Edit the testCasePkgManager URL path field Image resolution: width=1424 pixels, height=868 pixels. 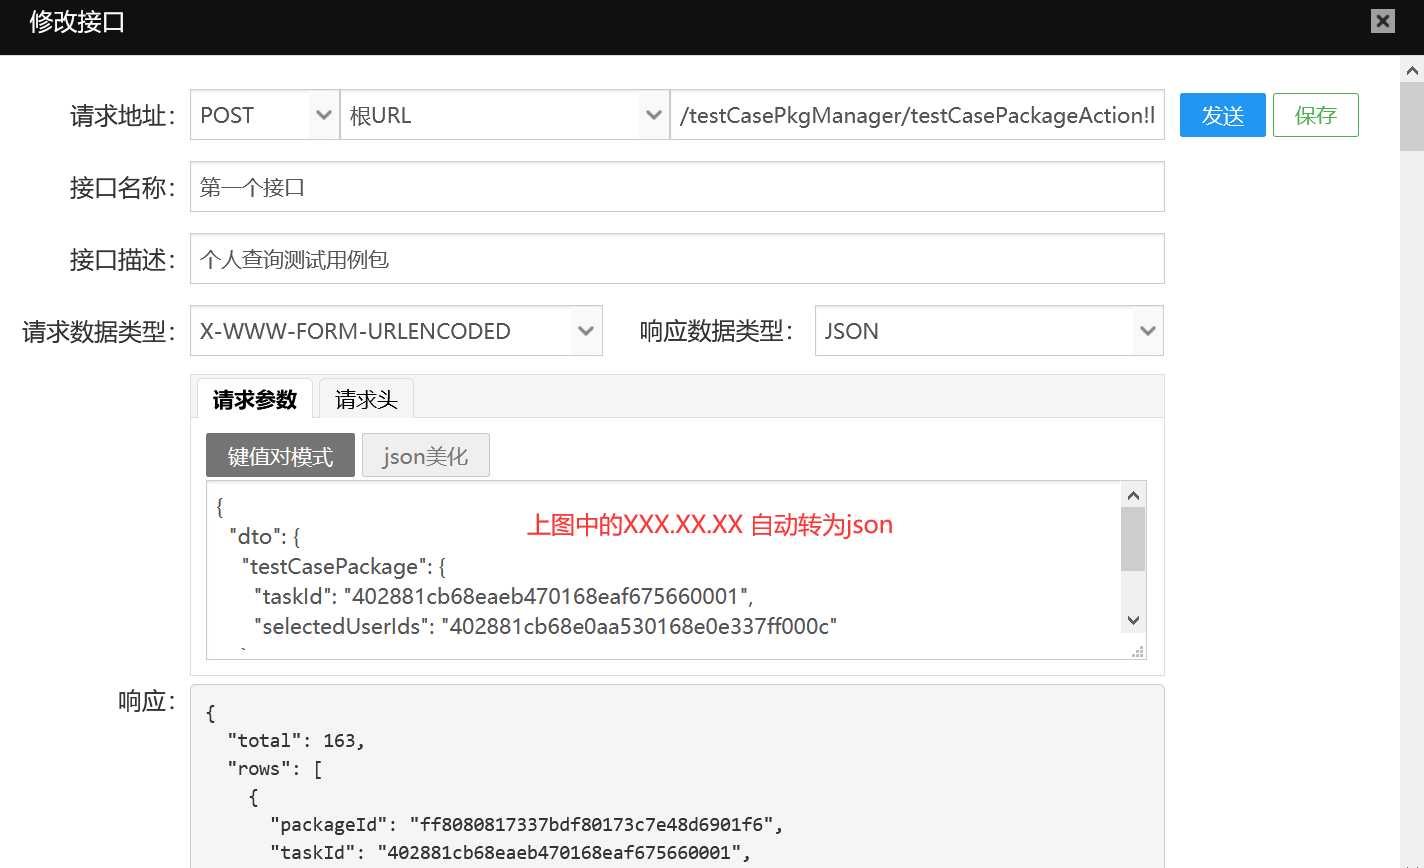[x=917, y=115]
